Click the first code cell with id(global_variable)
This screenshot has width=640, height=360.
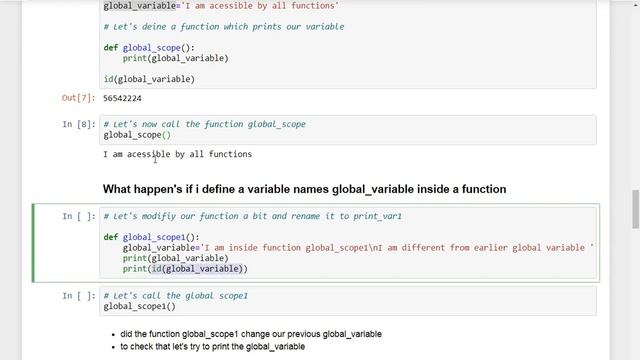click(348, 43)
